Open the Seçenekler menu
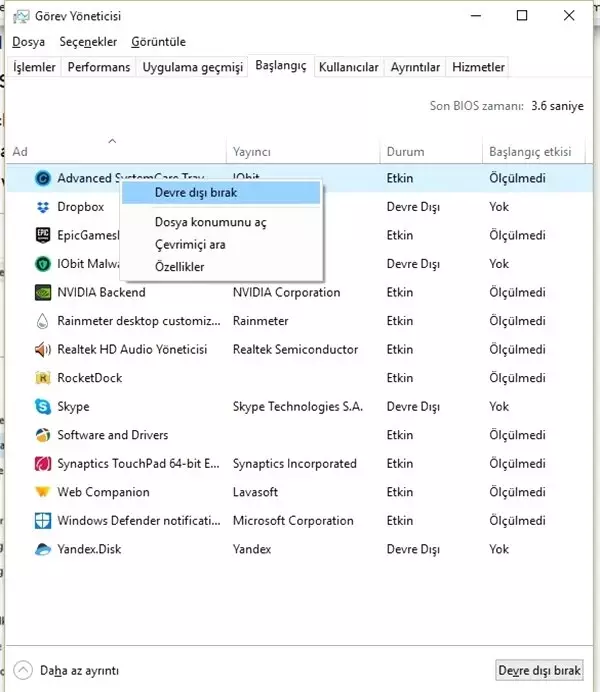The image size is (600, 692). tap(88, 42)
